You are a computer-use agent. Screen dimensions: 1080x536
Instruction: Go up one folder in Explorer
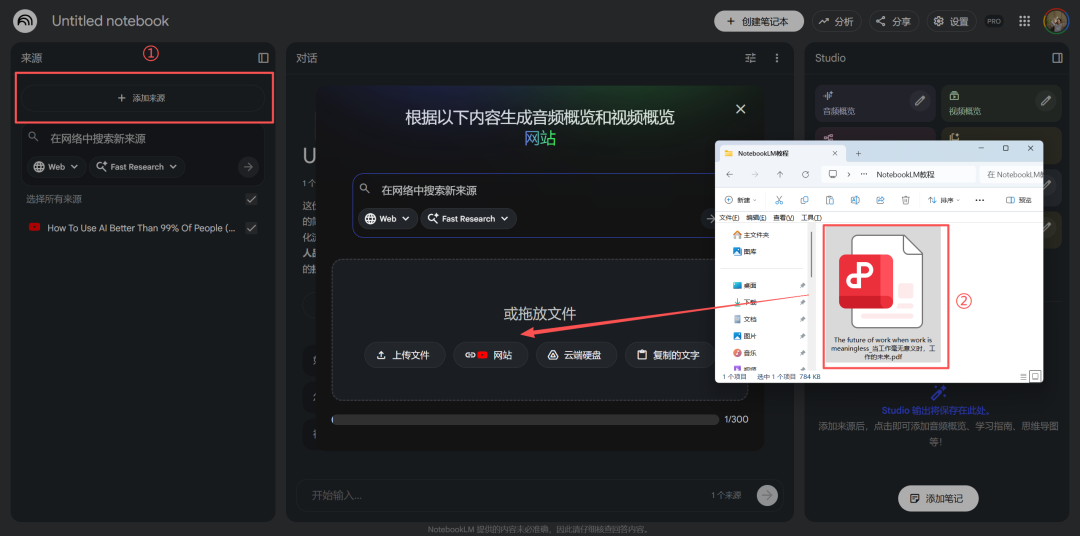click(779, 174)
